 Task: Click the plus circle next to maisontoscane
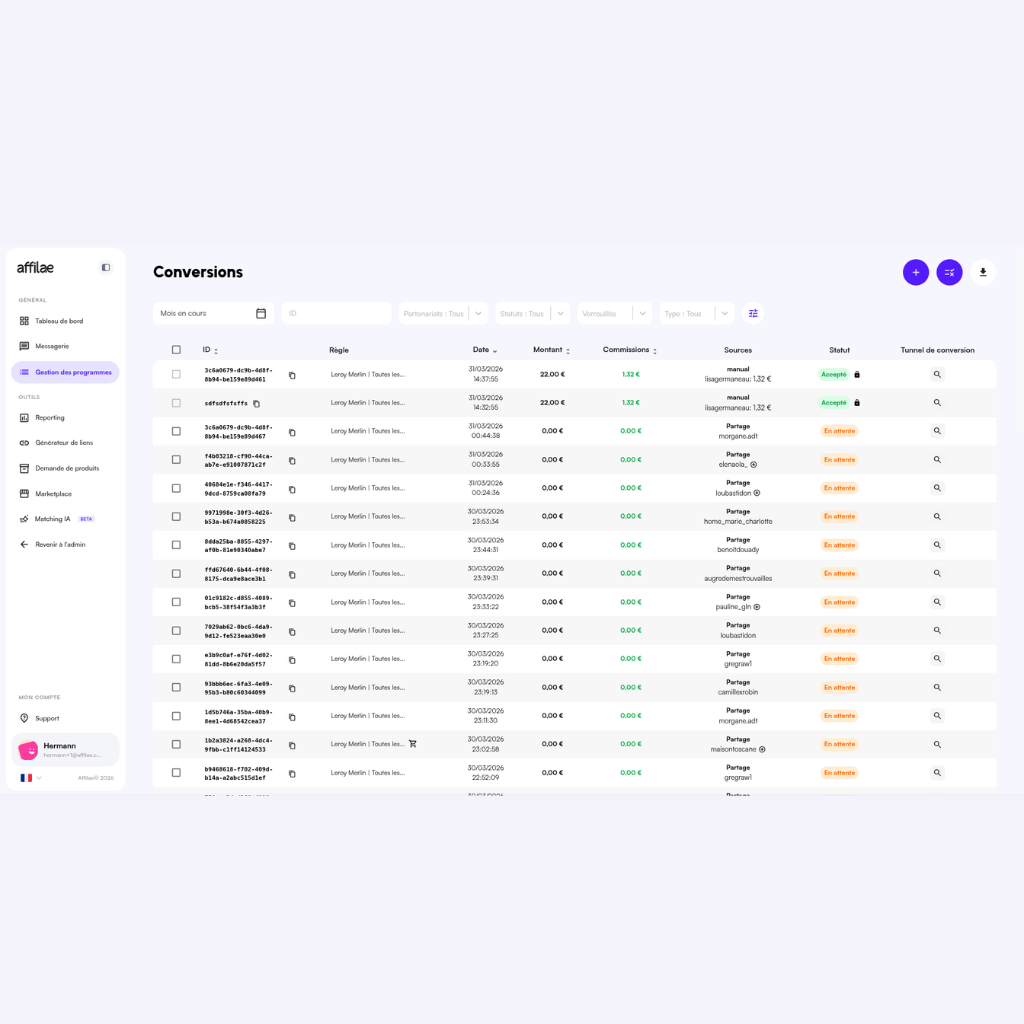point(762,749)
